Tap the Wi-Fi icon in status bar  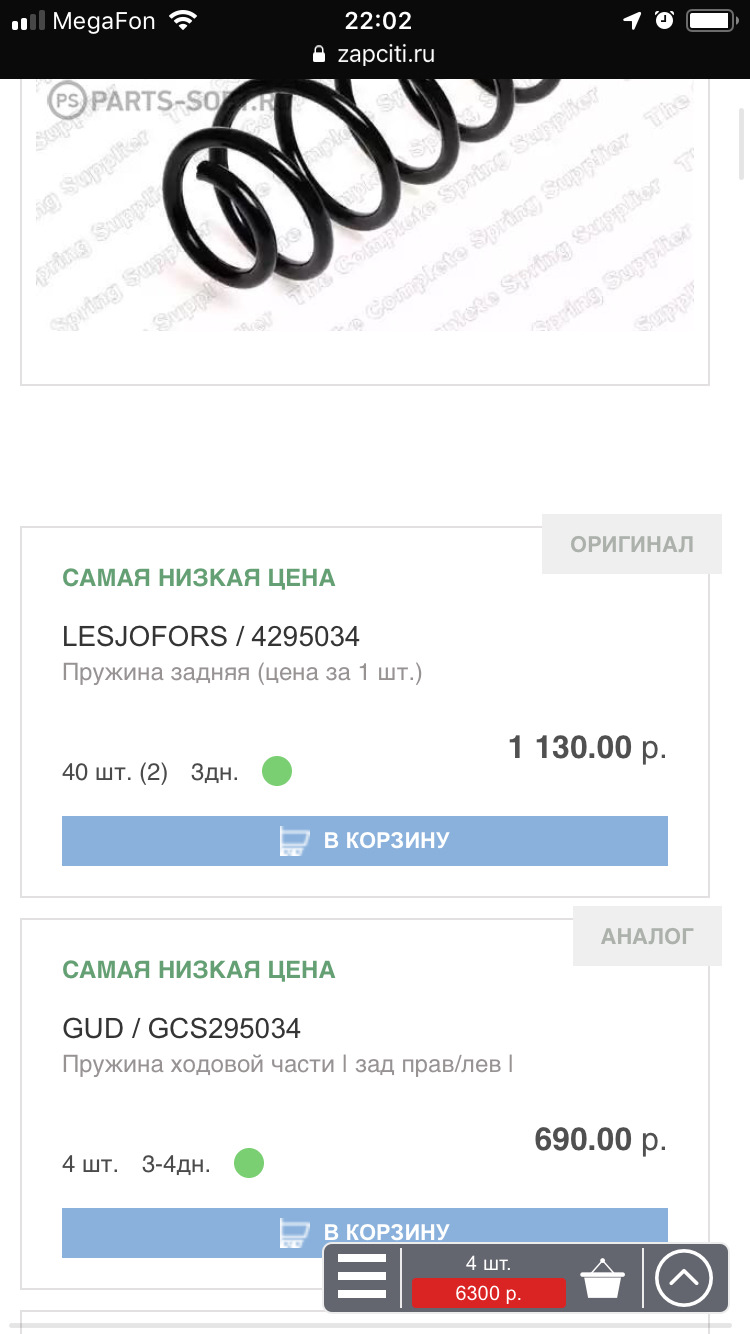pos(183,20)
